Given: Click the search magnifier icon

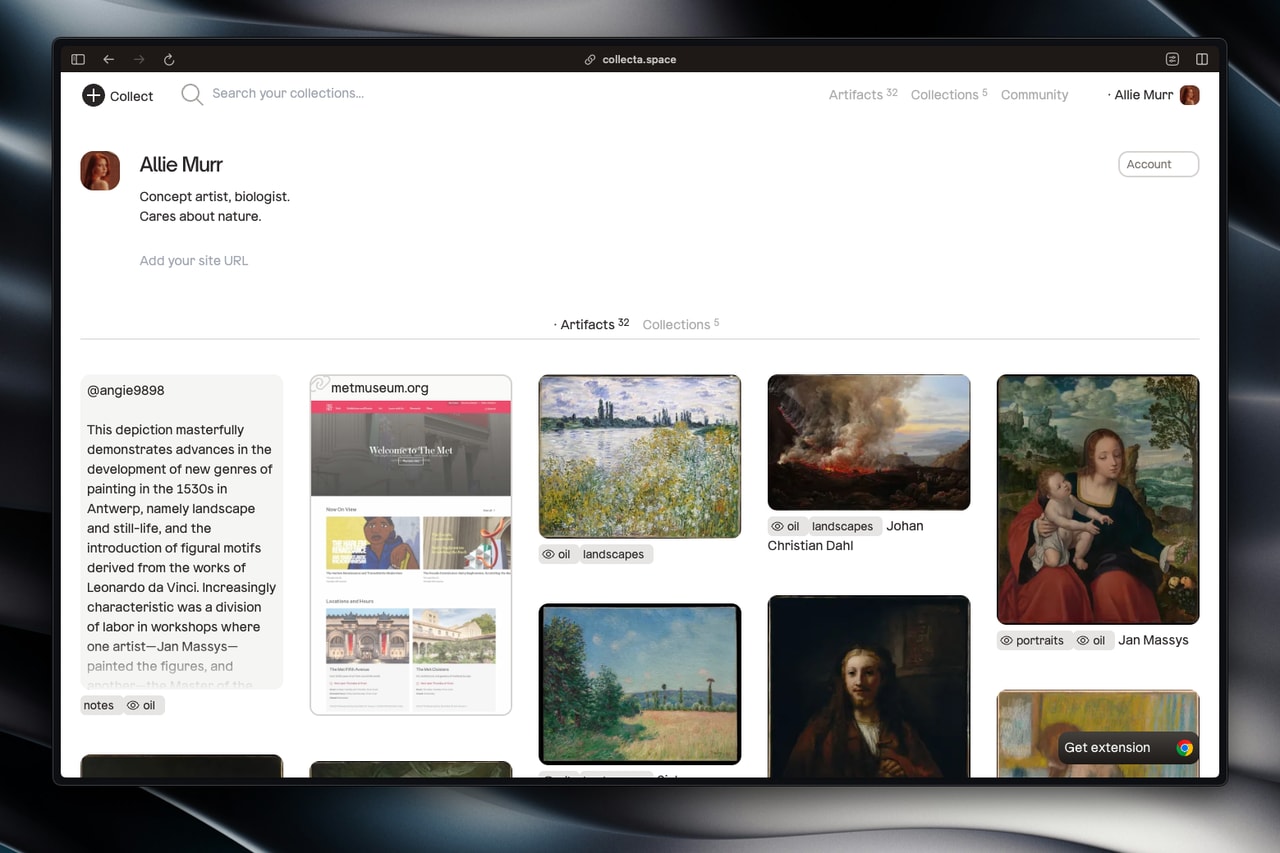Looking at the screenshot, I should click(191, 94).
